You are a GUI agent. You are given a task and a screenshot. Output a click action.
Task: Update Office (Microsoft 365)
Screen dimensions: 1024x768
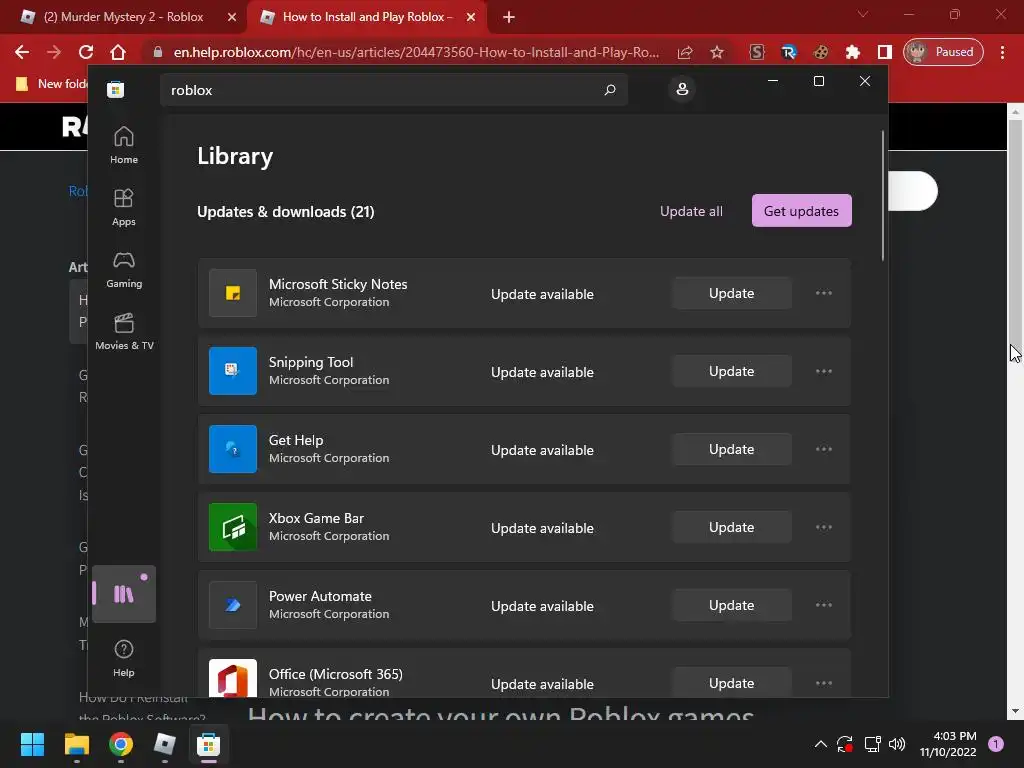pos(731,682)
